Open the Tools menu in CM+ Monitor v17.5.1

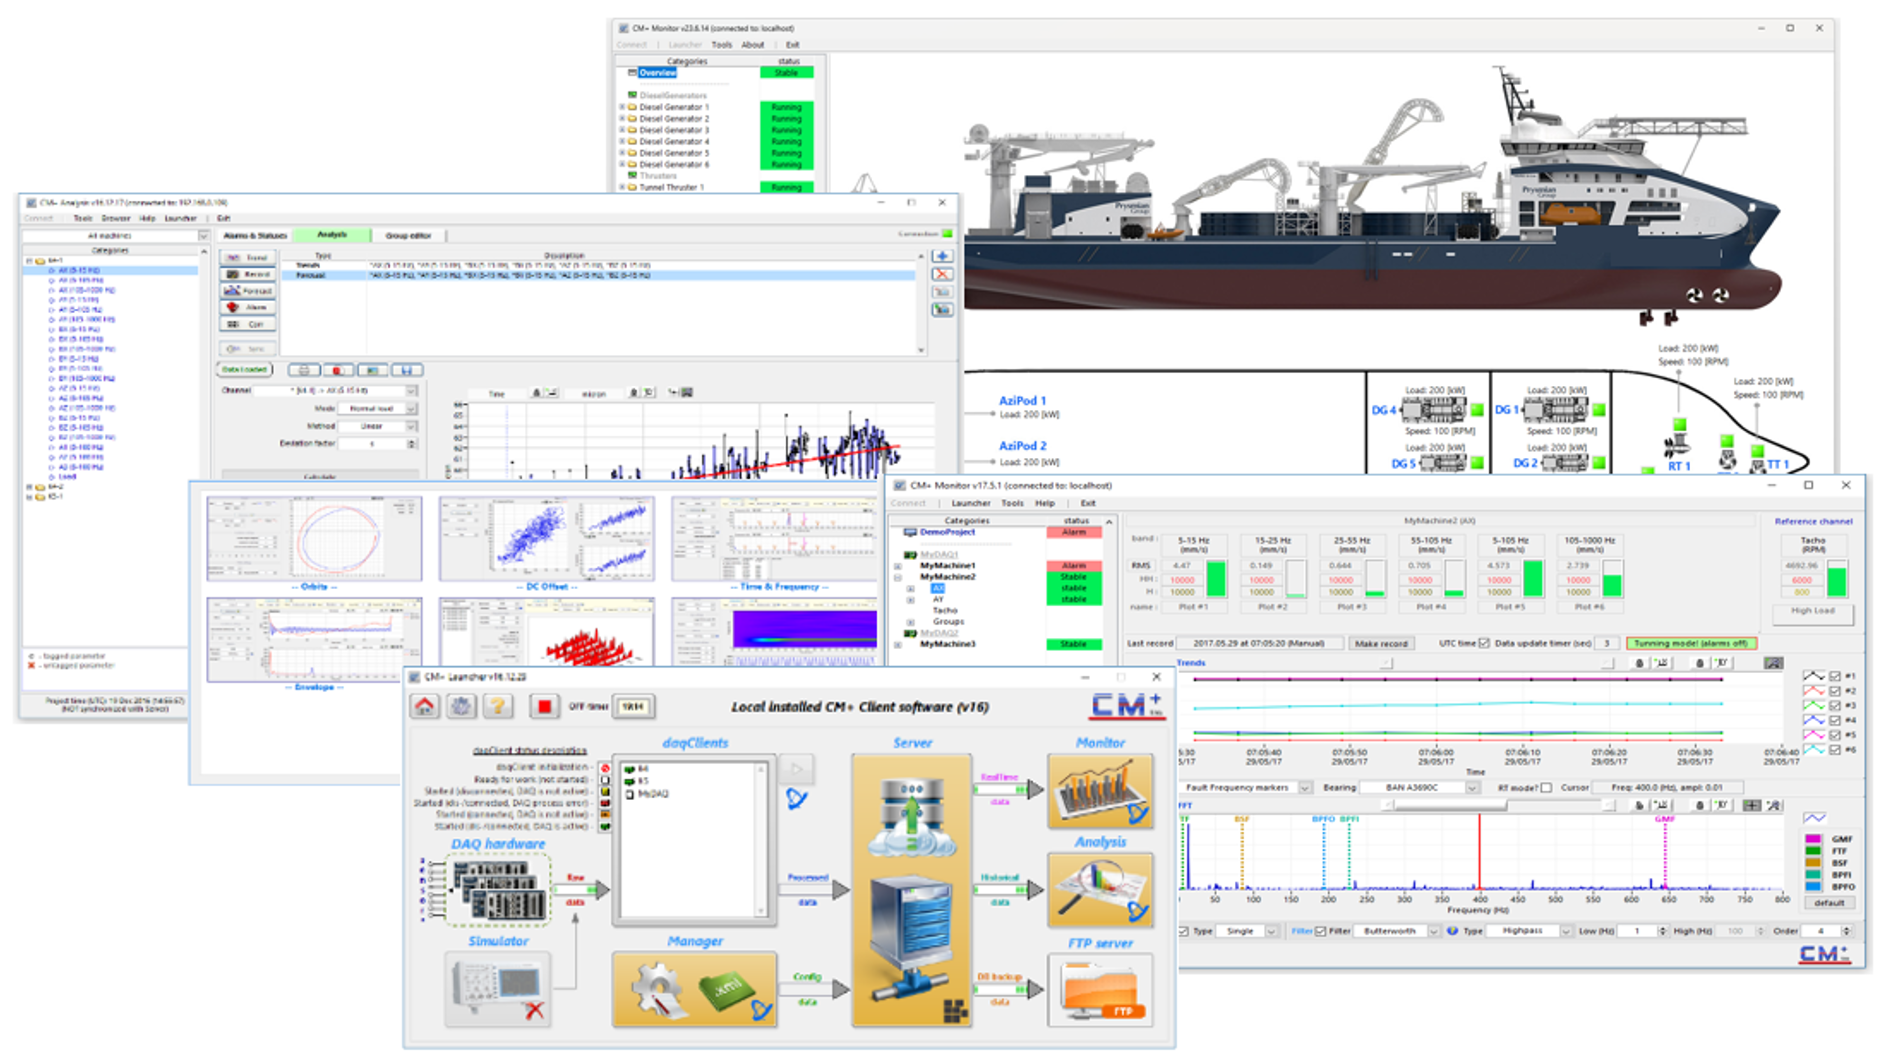tap(1012, 503)
